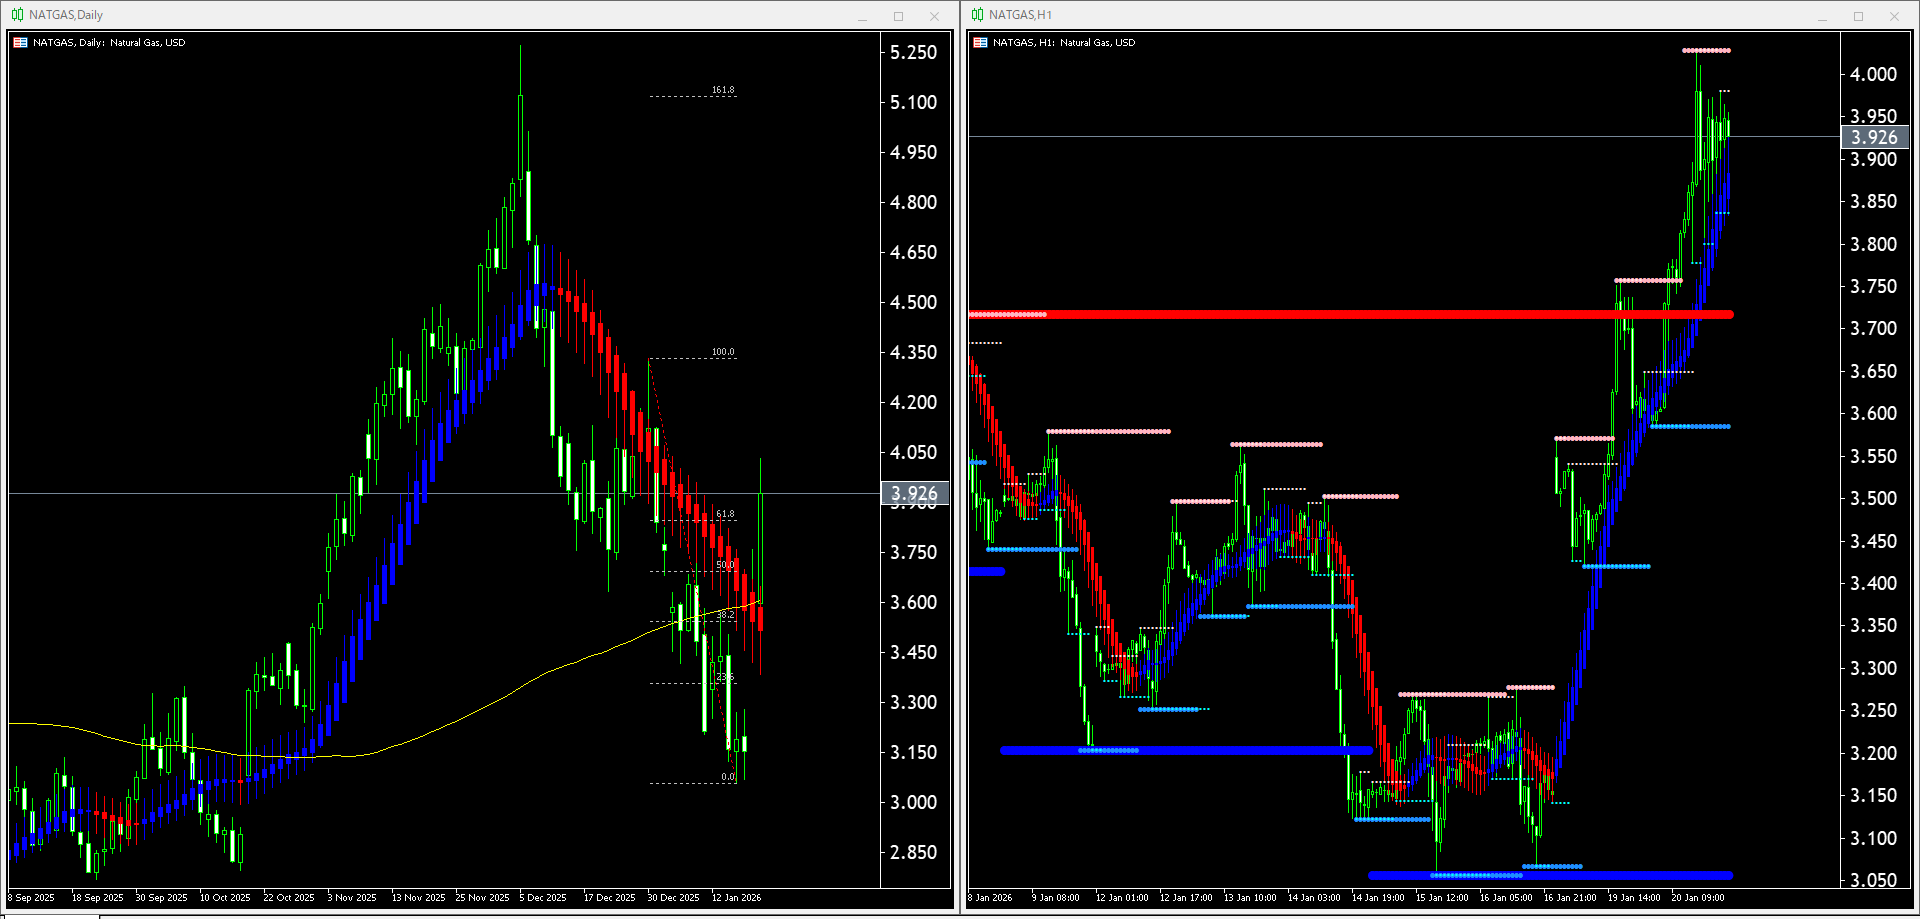Click the symbol info icon inside the Daily chart
The height and width of the screenshot is (919, 1920).
click(20, 43)
